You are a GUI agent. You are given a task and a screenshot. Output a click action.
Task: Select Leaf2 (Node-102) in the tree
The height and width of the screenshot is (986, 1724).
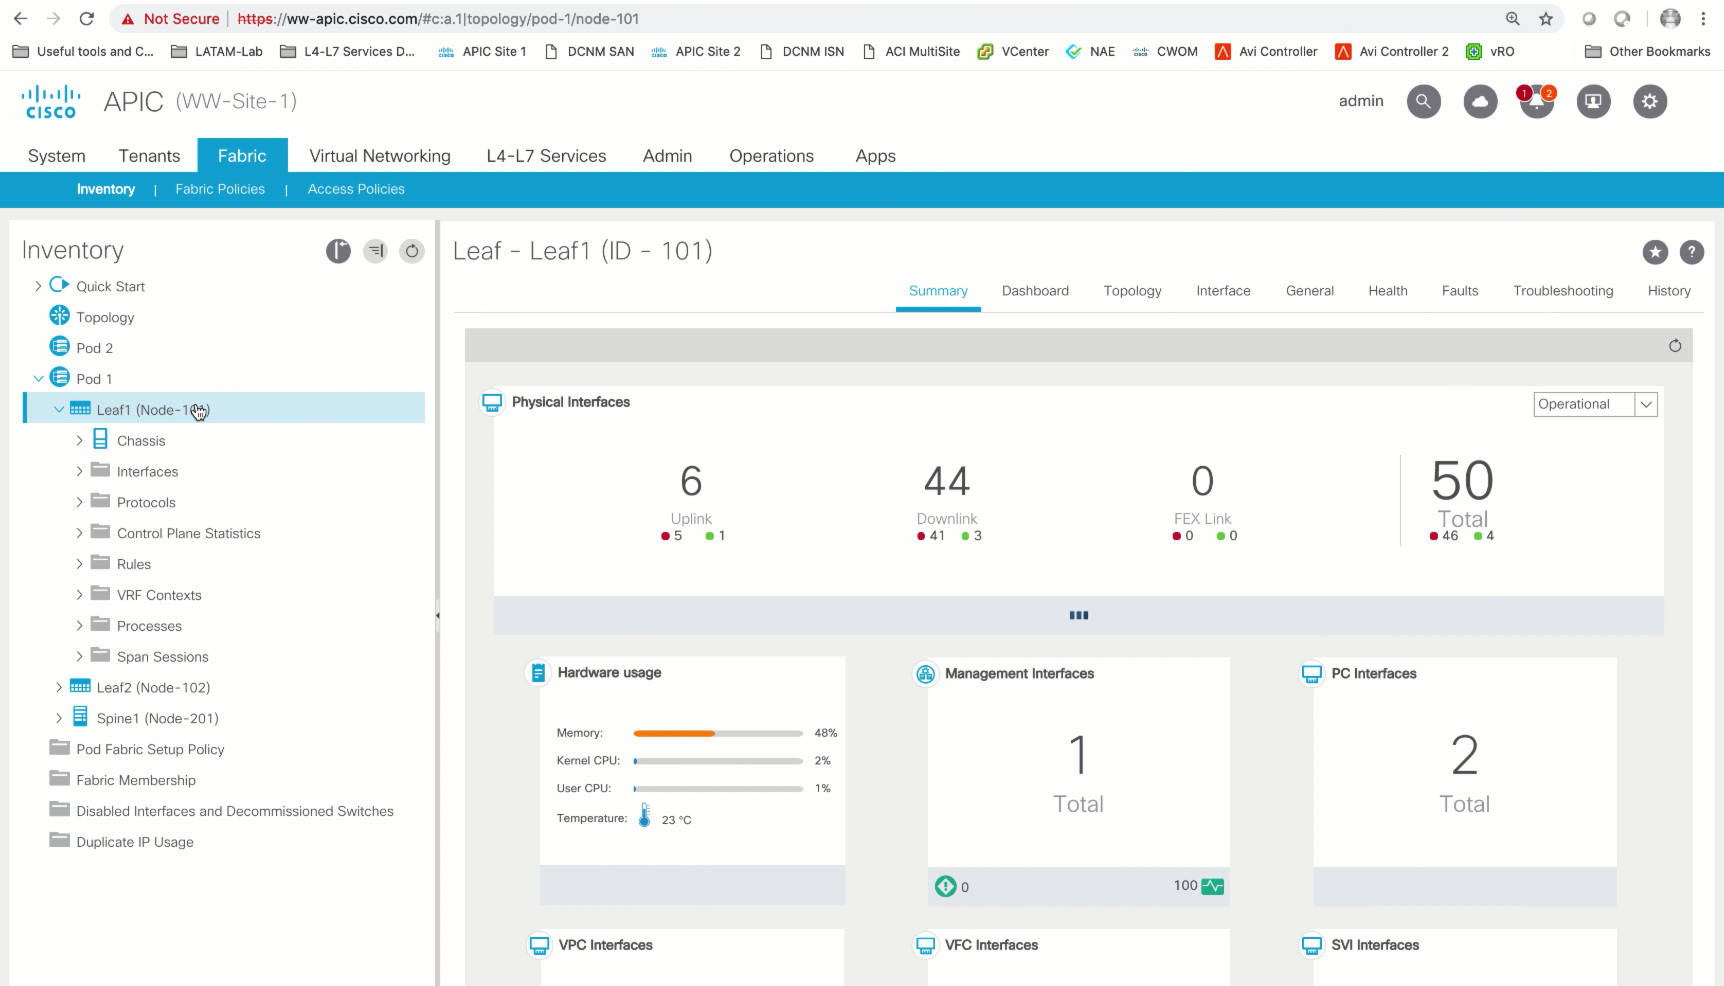click(x=152, y=687)
